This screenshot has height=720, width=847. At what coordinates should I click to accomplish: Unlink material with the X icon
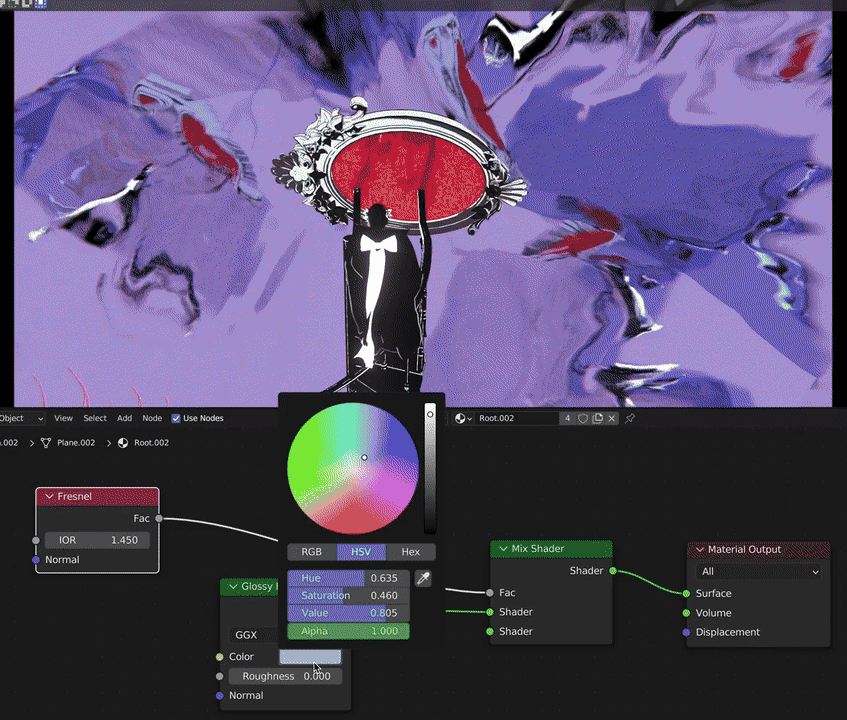point(612,418)
